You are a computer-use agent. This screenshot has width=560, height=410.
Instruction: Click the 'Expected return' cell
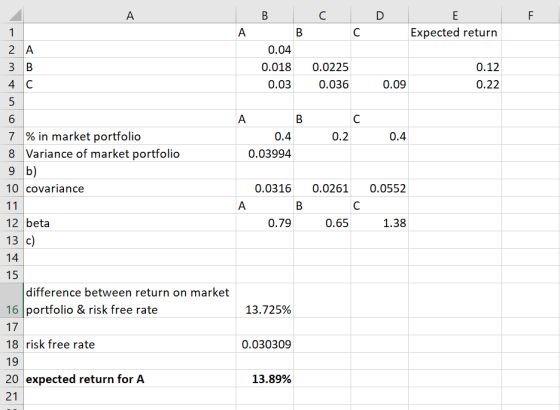pos(455,32)
